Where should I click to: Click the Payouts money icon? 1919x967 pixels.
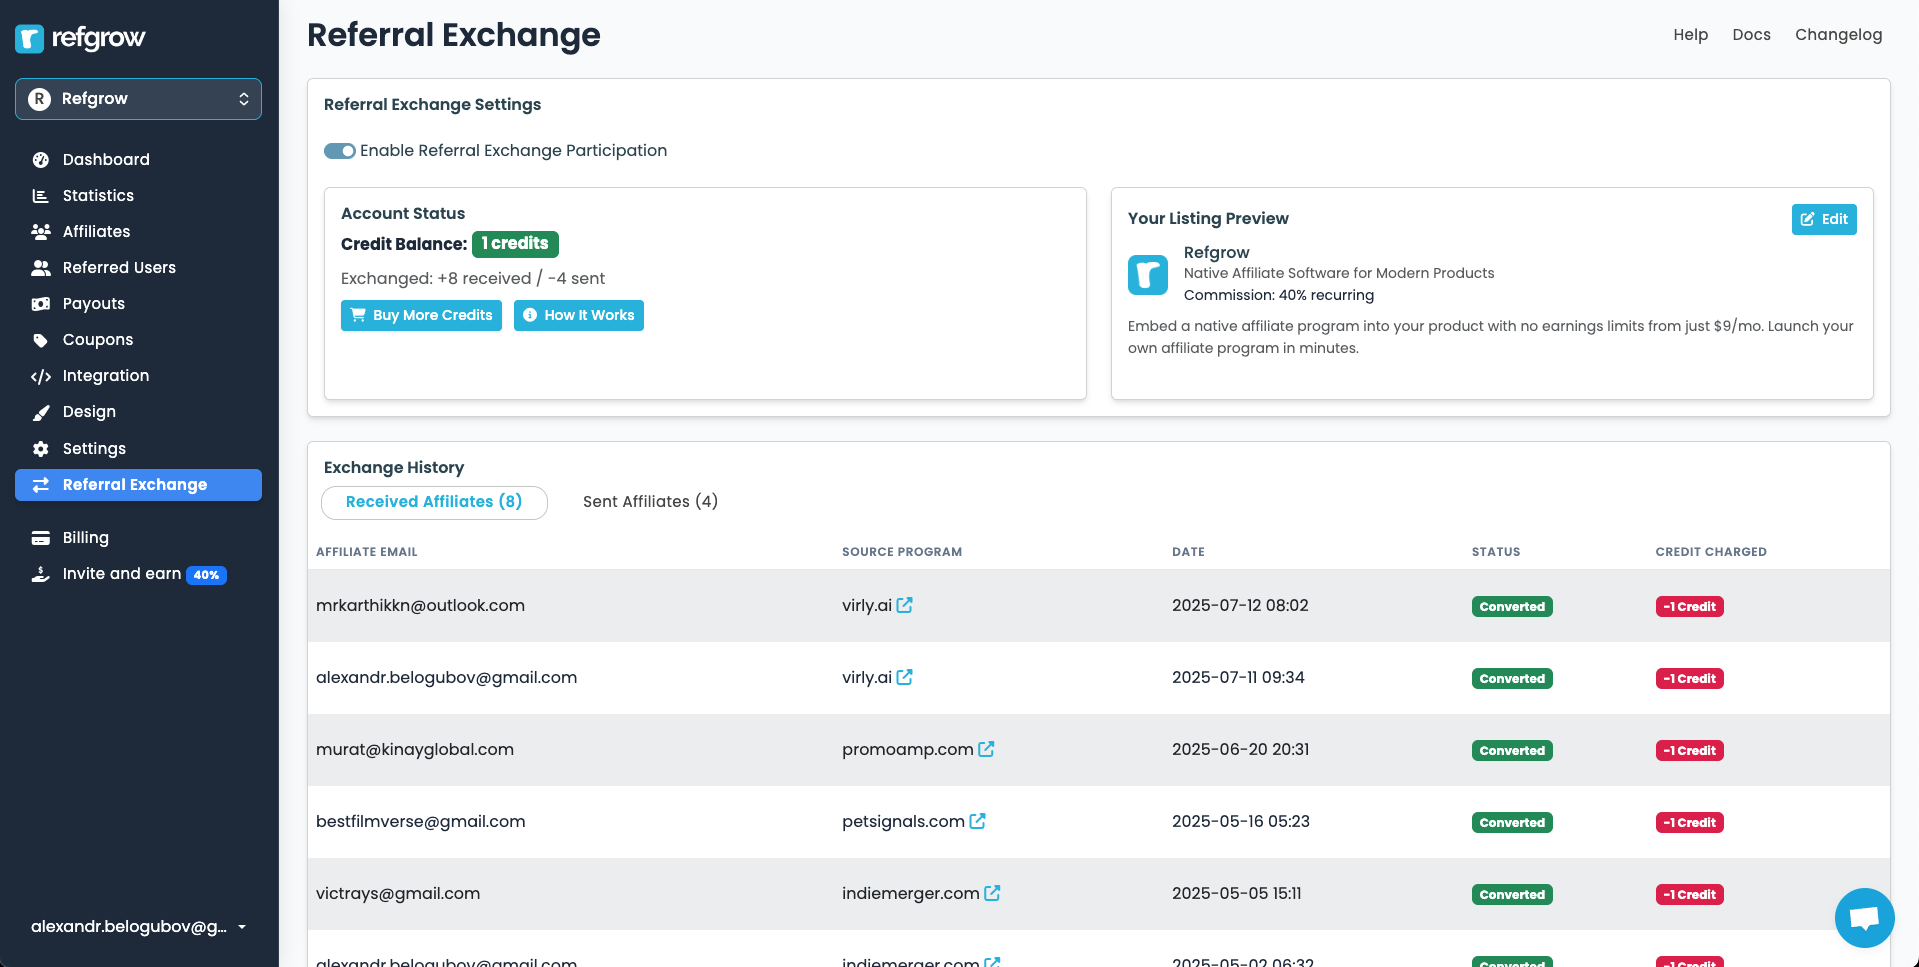click(x=41, y=304)
